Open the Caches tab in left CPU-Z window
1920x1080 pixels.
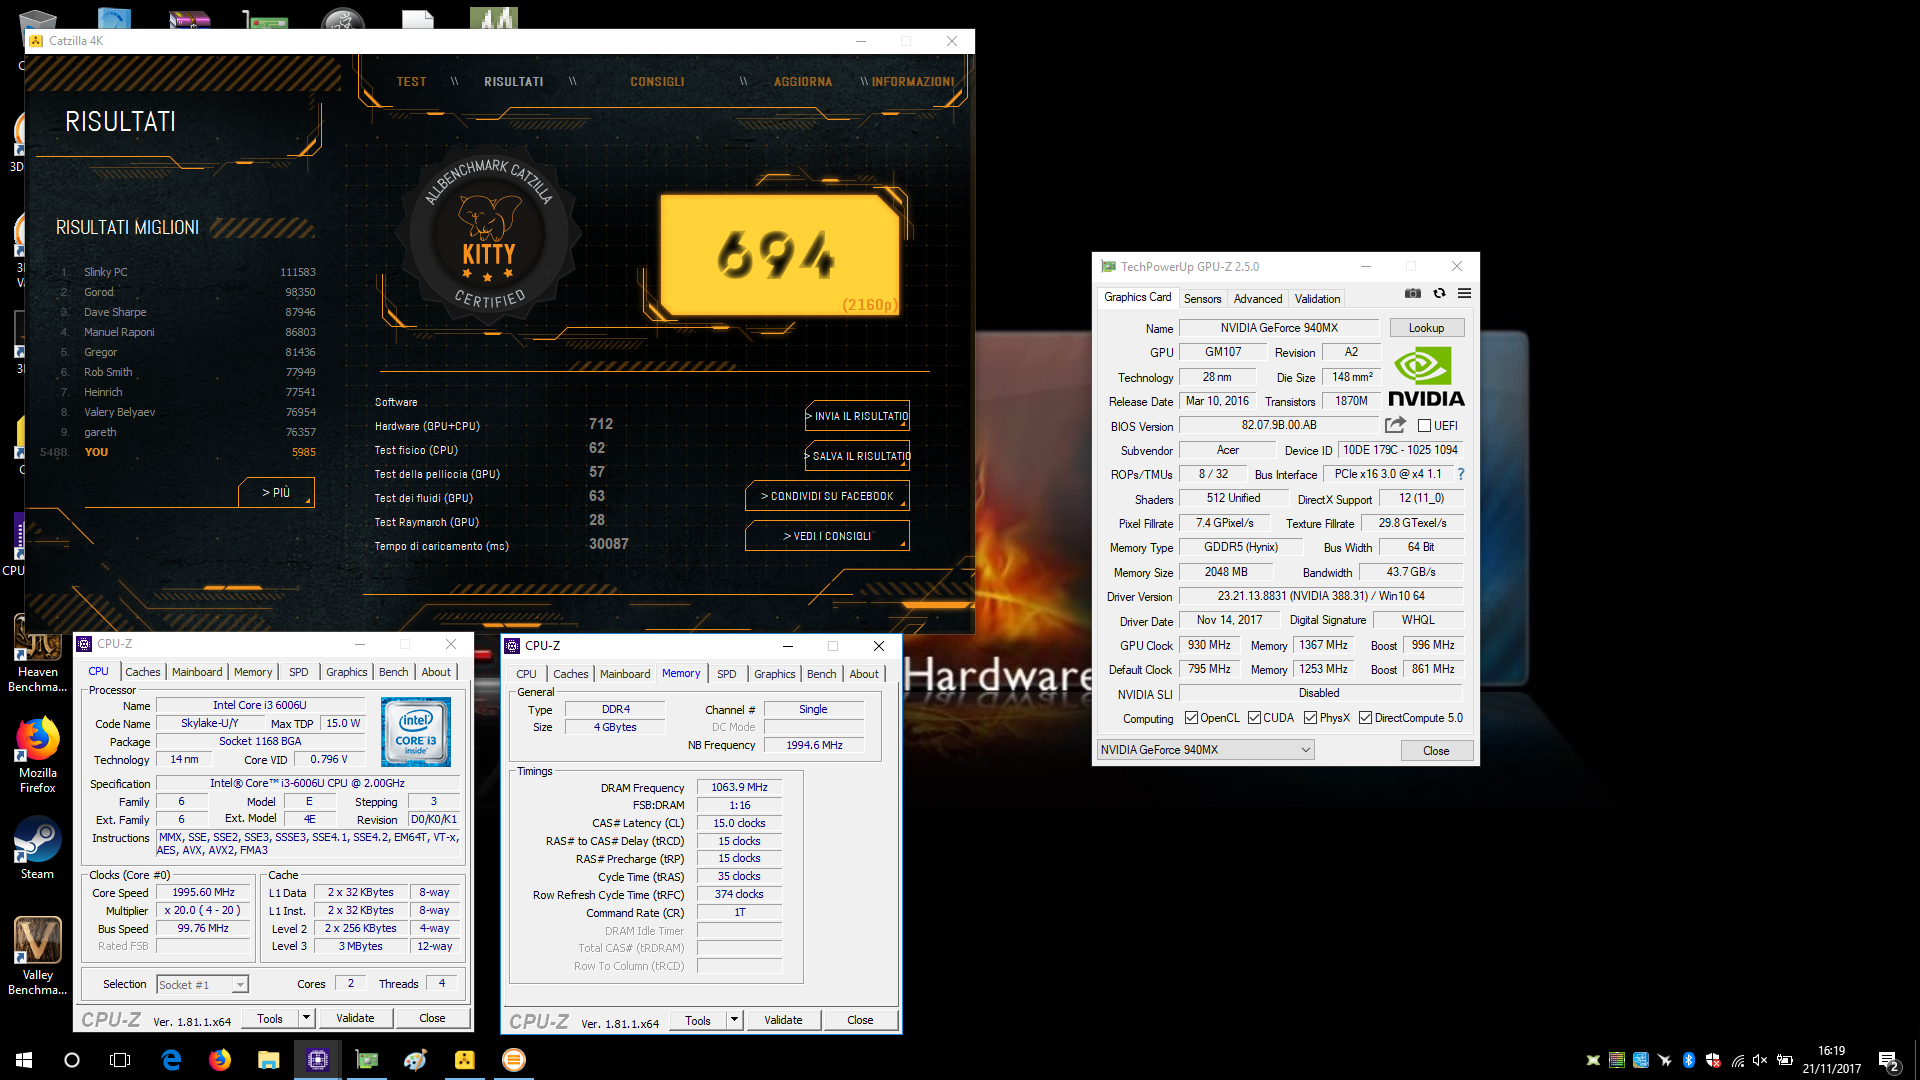pos(142,672)
